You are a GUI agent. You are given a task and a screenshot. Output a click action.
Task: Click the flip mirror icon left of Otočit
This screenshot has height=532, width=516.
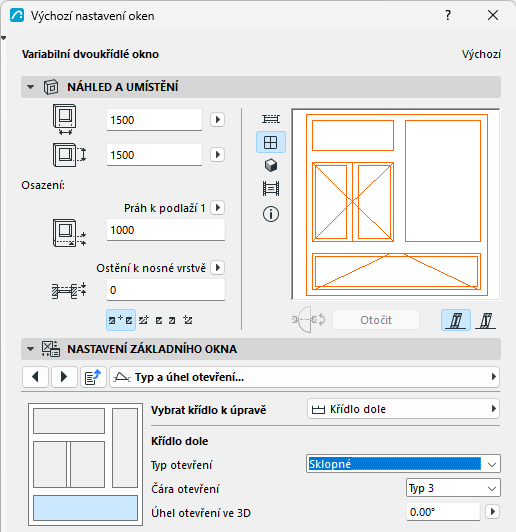[x=308, y=320]
